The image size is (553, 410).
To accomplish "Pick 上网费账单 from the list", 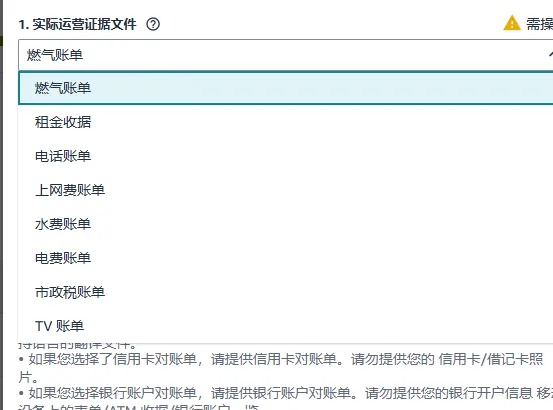I will pyautogui.click(x=285, y=190).
